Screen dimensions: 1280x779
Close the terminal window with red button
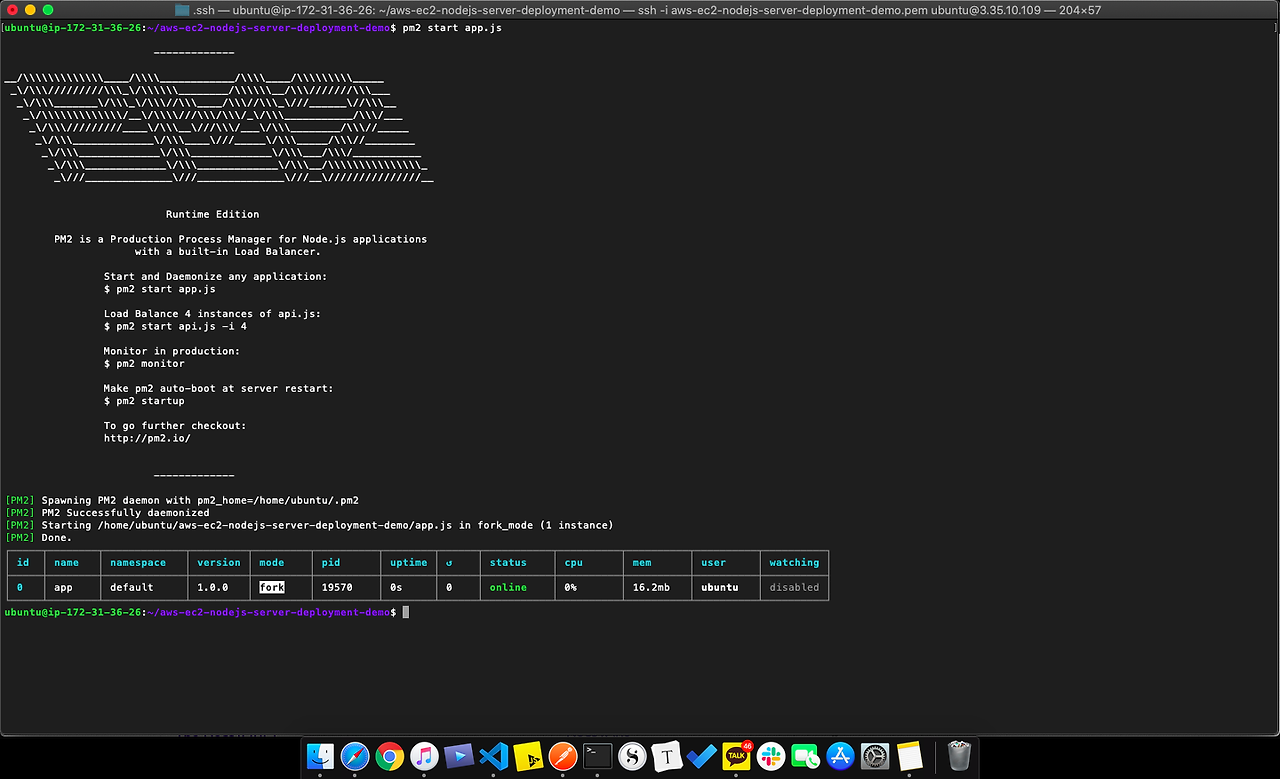click(11, 9)
